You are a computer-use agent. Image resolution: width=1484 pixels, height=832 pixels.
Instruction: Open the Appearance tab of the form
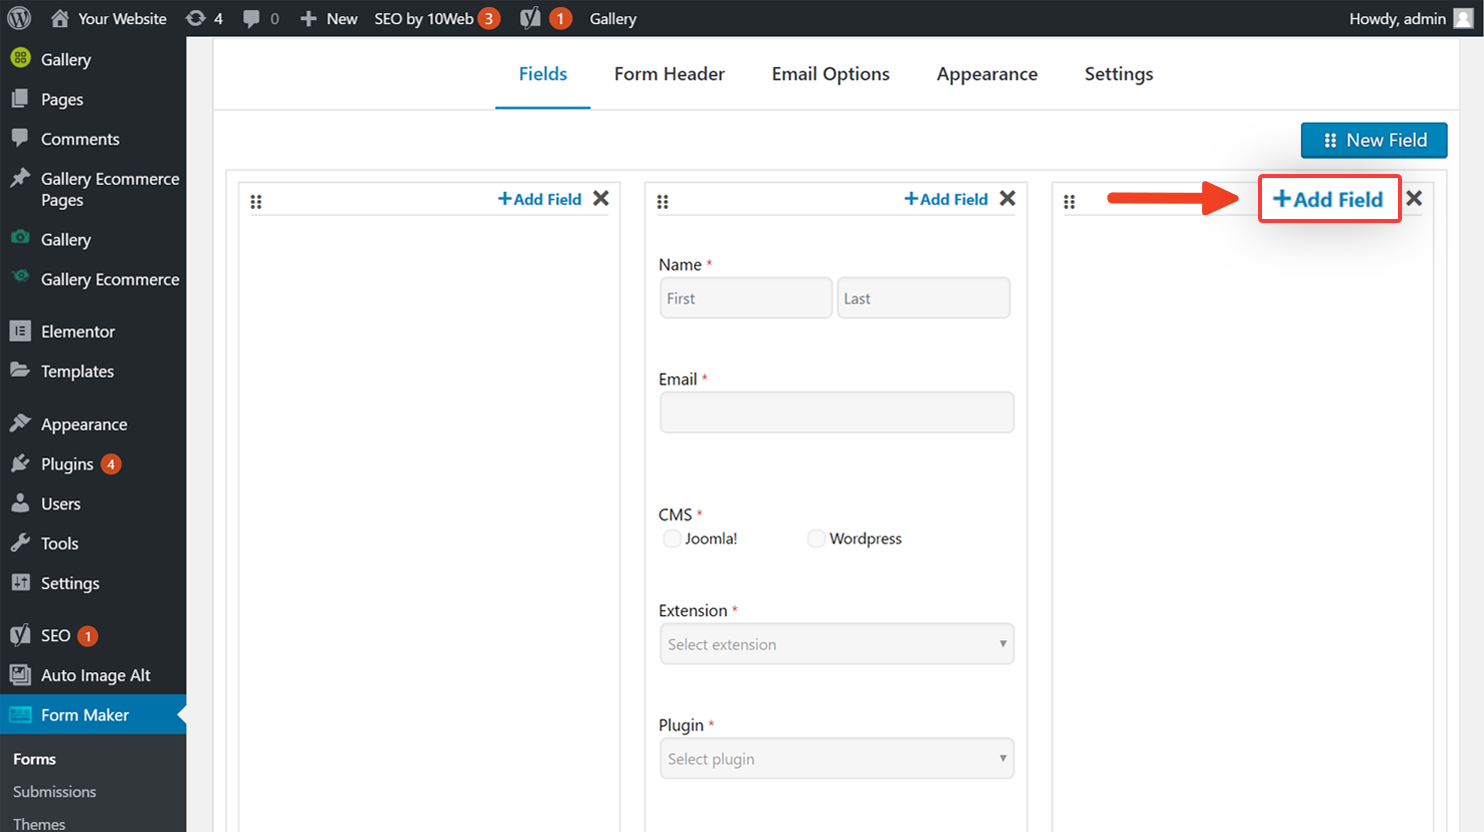click(x=987, y=74)
